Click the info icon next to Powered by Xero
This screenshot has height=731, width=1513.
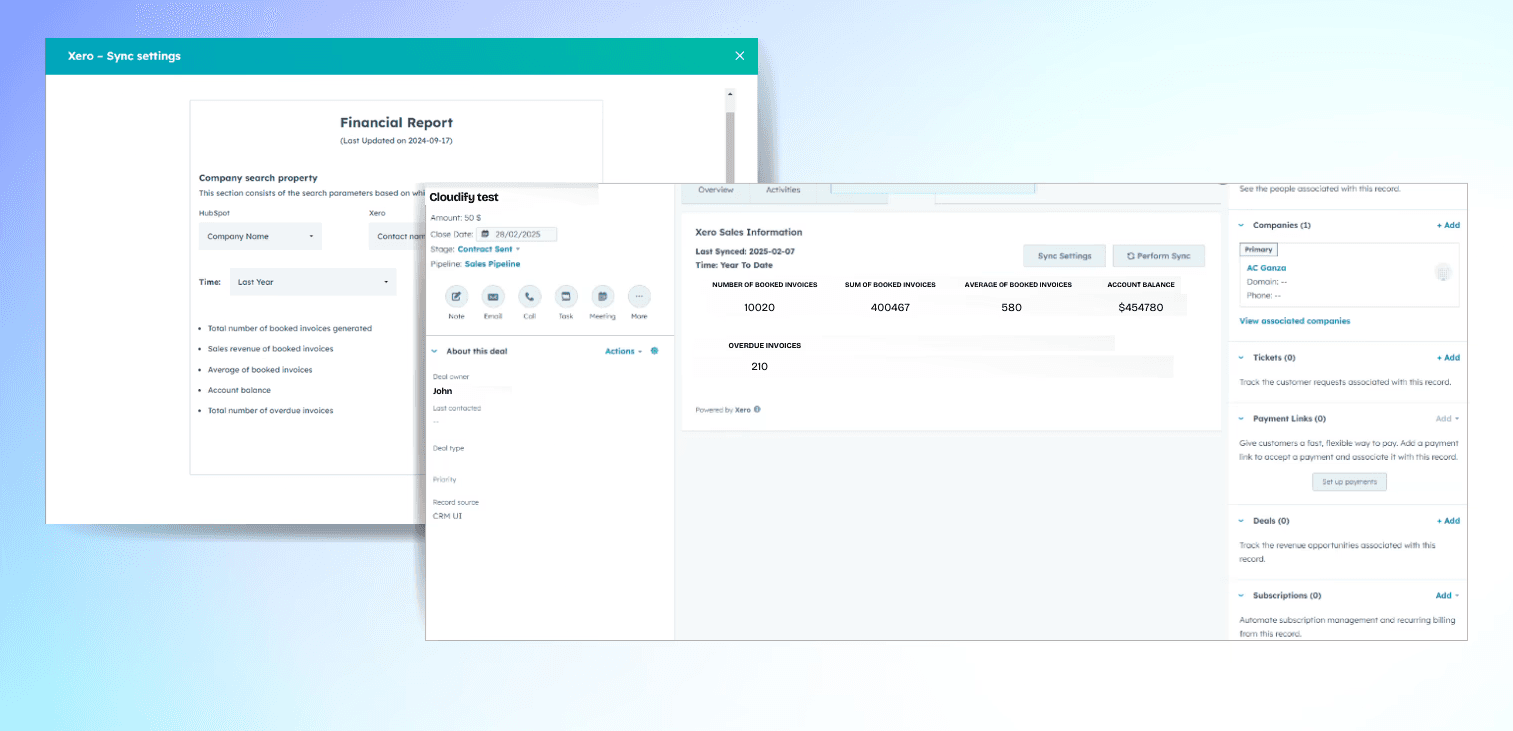pos(757,409)
